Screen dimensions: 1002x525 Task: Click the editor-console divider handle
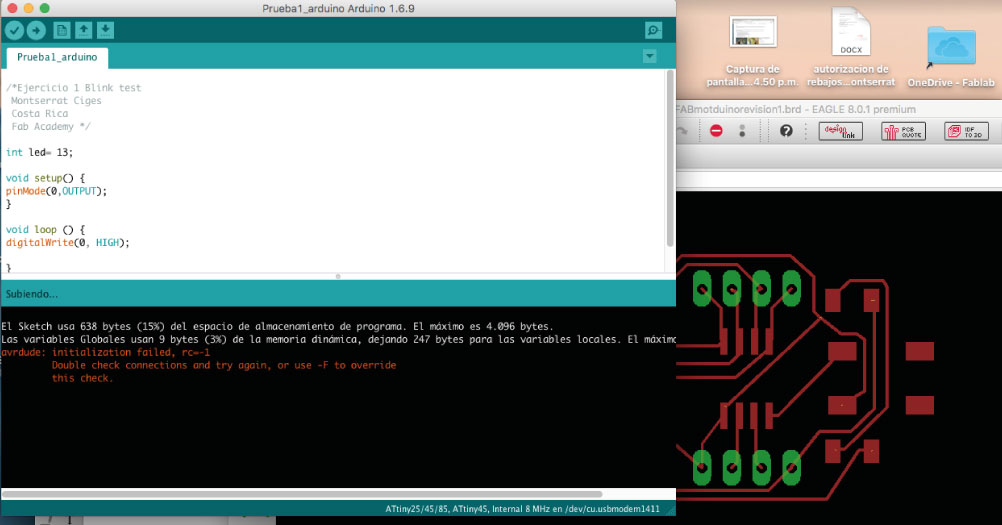pyautogui.click(x=338, y=277)
